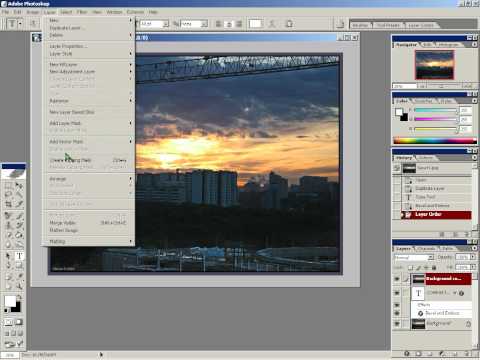Image resolution: width=480 pixels, height=360 pixels.
Task: Toggle lock transparent pixels in Layers panel
Action: [411, 267]
